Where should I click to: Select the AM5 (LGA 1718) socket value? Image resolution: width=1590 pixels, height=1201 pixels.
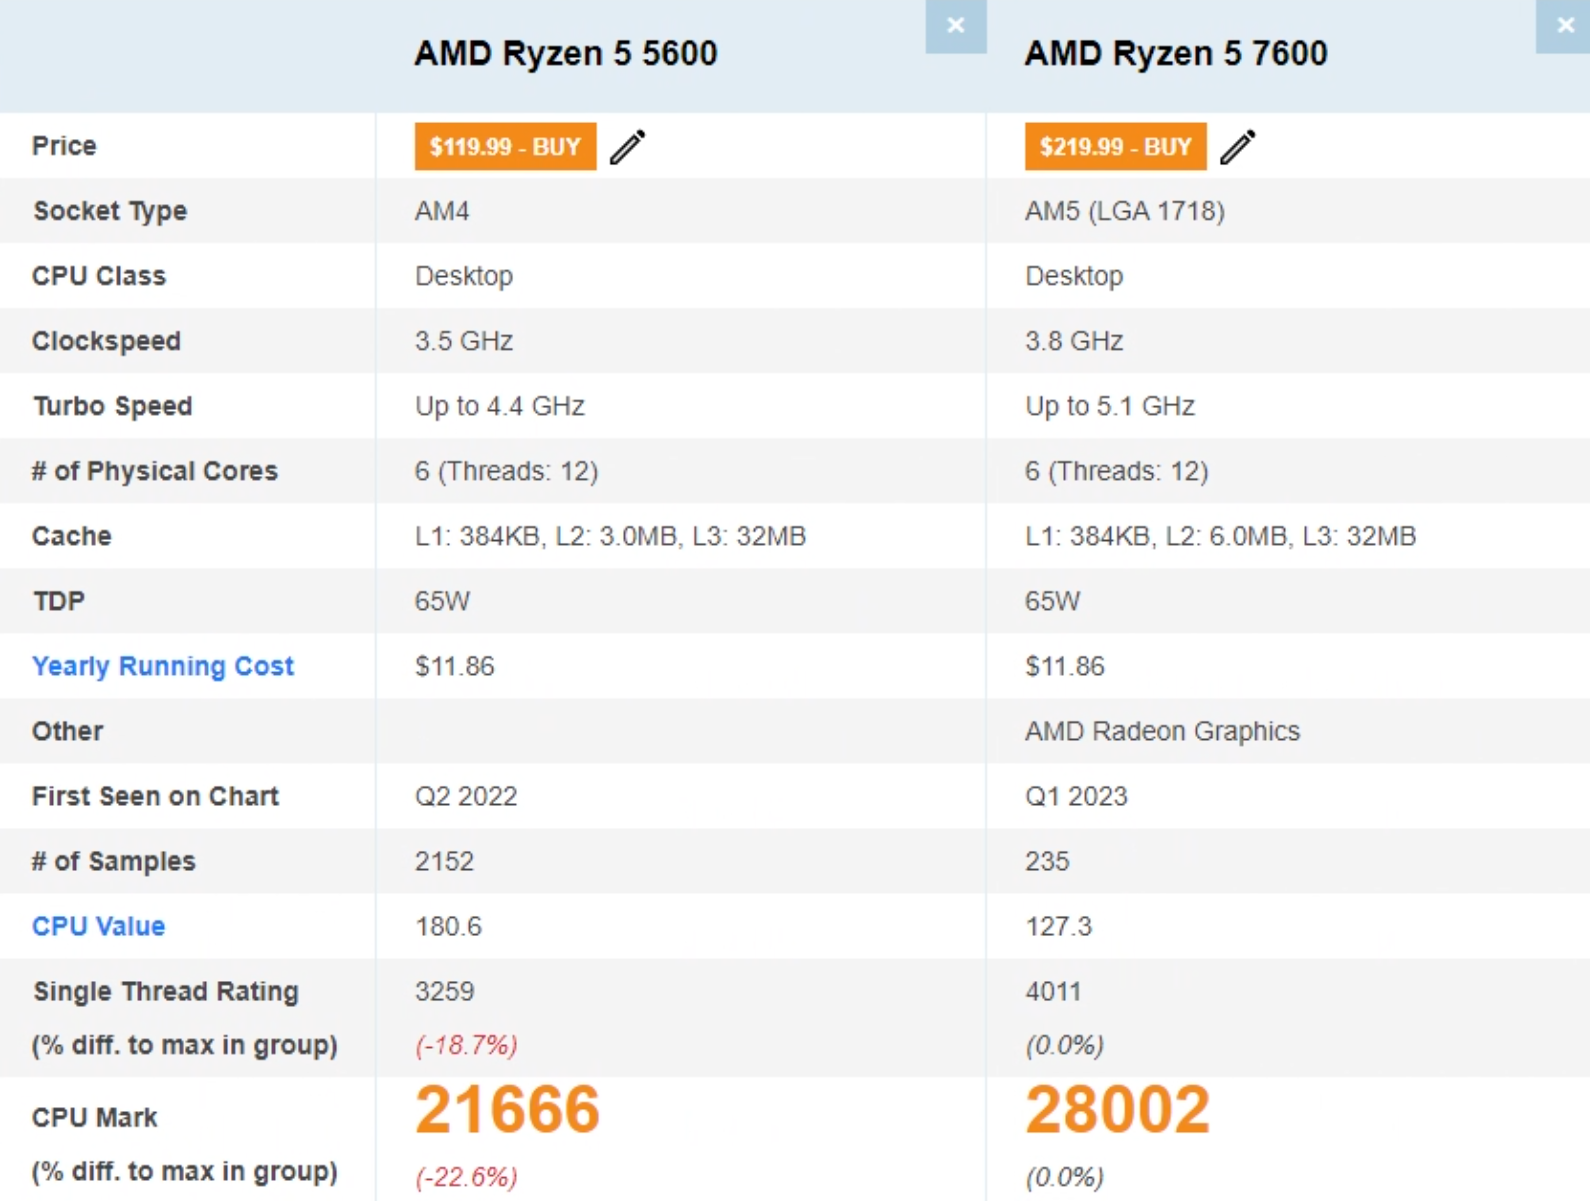point(1125,211)
